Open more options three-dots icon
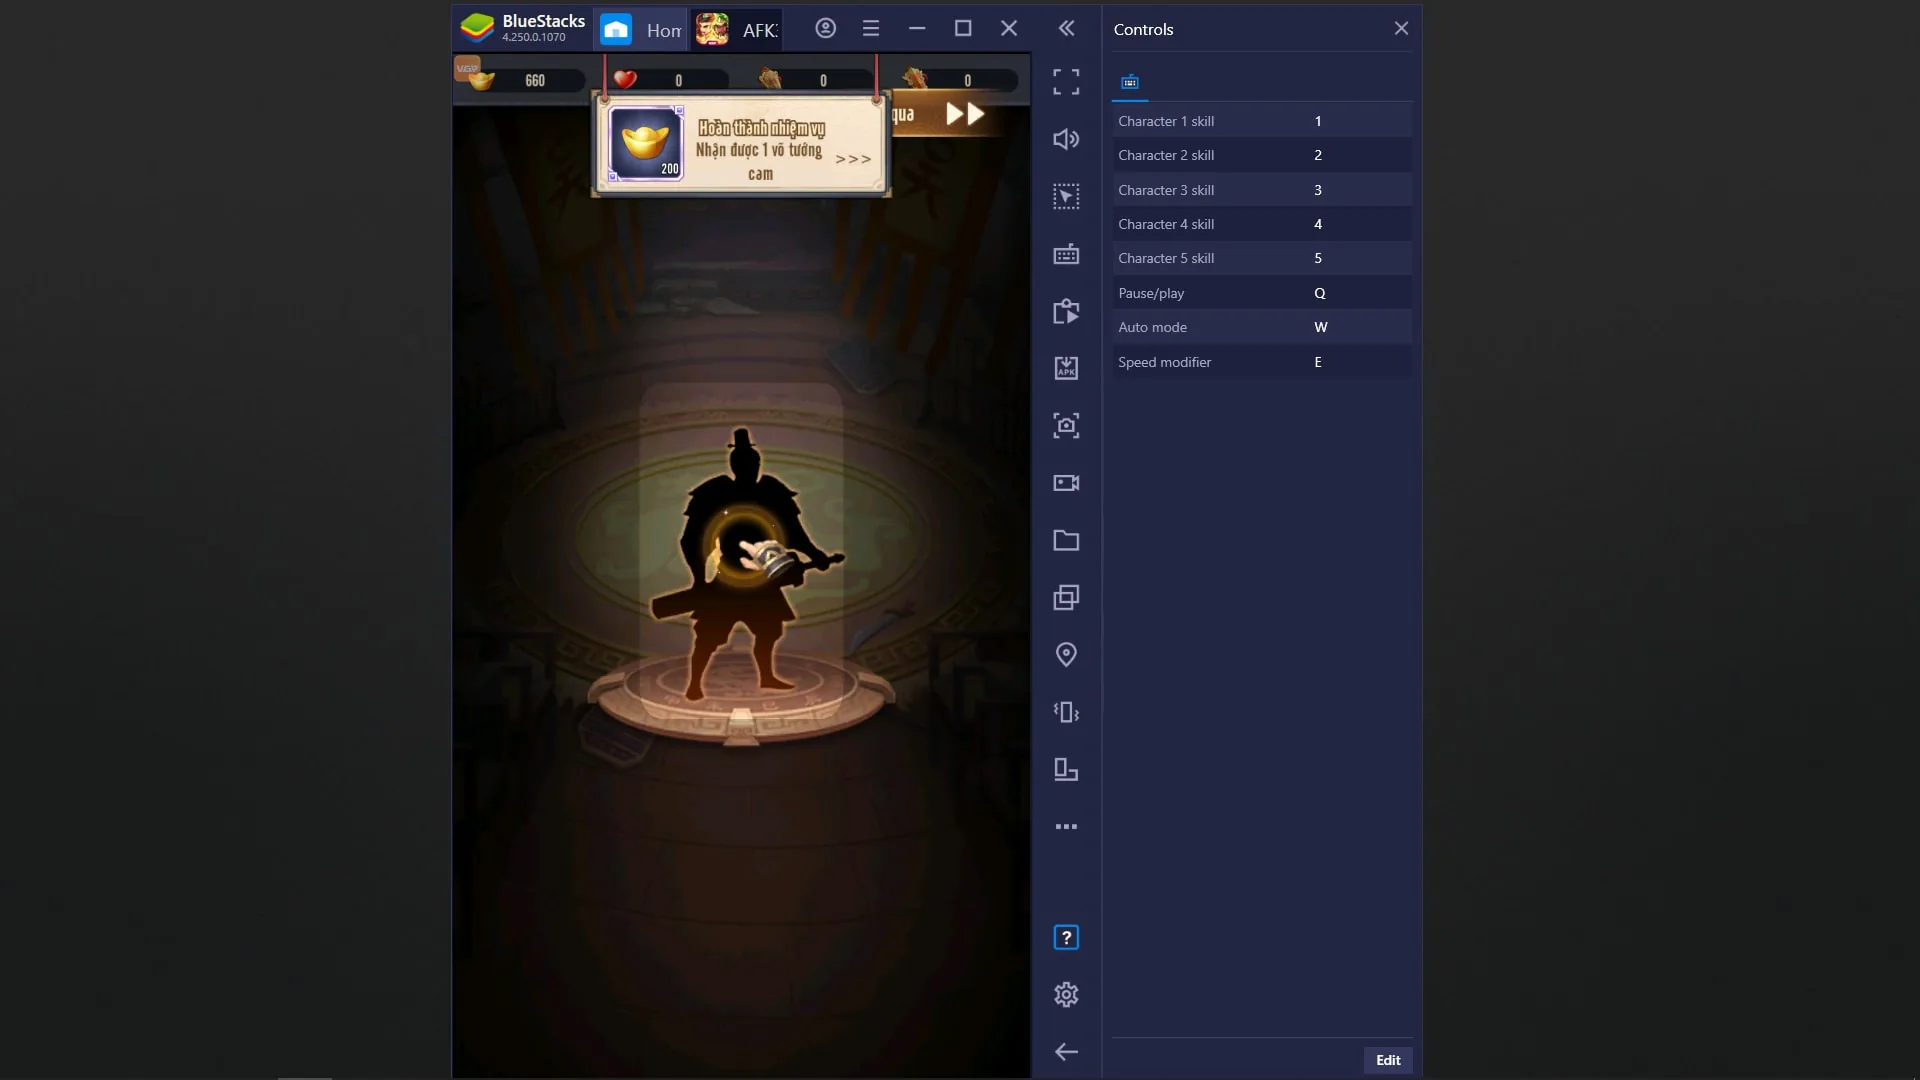Viewport: 1920px width, 1080px height. [x=1066, y=827]
